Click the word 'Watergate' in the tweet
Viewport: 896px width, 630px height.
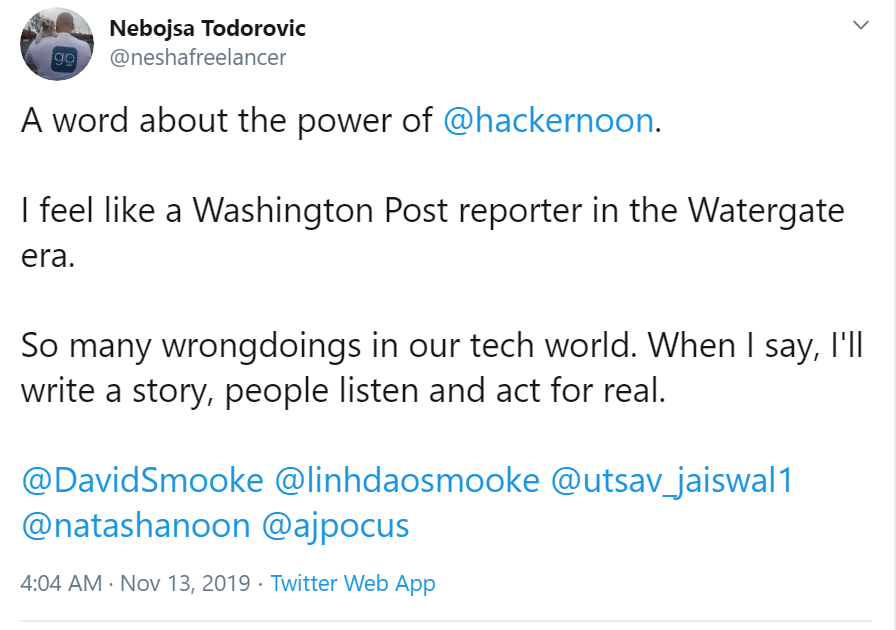(766, 210)
